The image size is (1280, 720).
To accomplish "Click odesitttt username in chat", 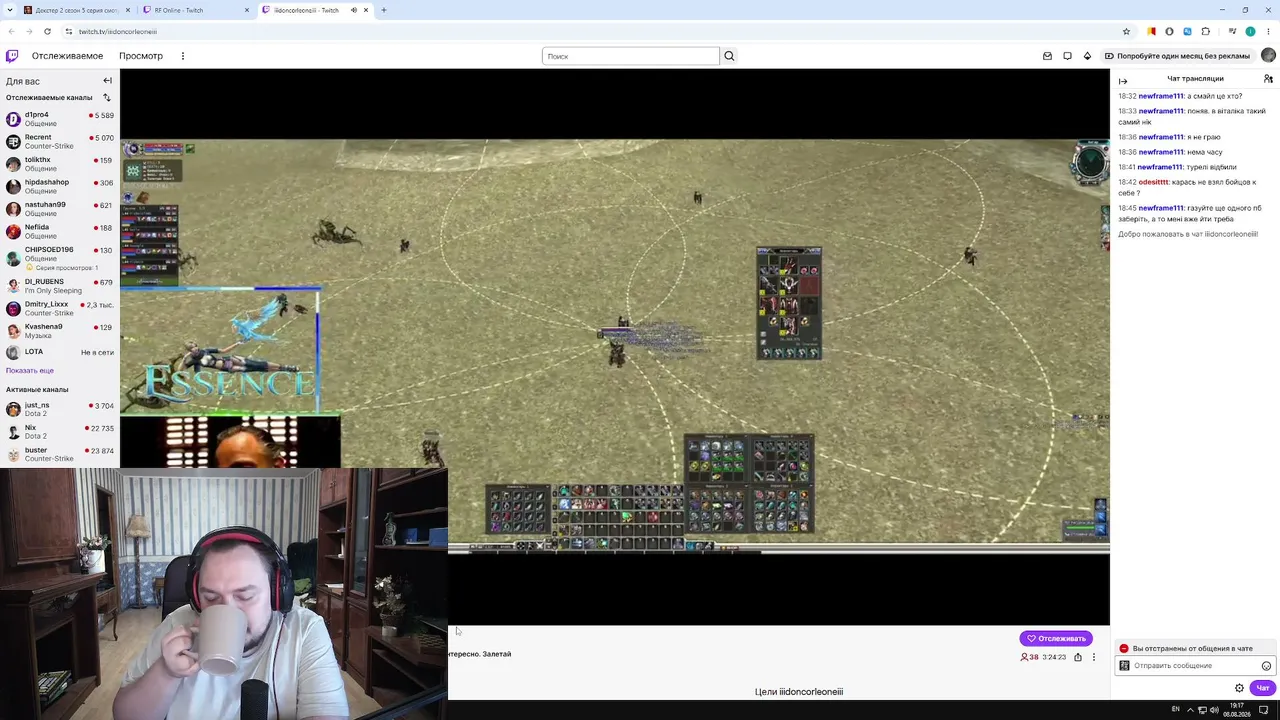I will 1153,182.
